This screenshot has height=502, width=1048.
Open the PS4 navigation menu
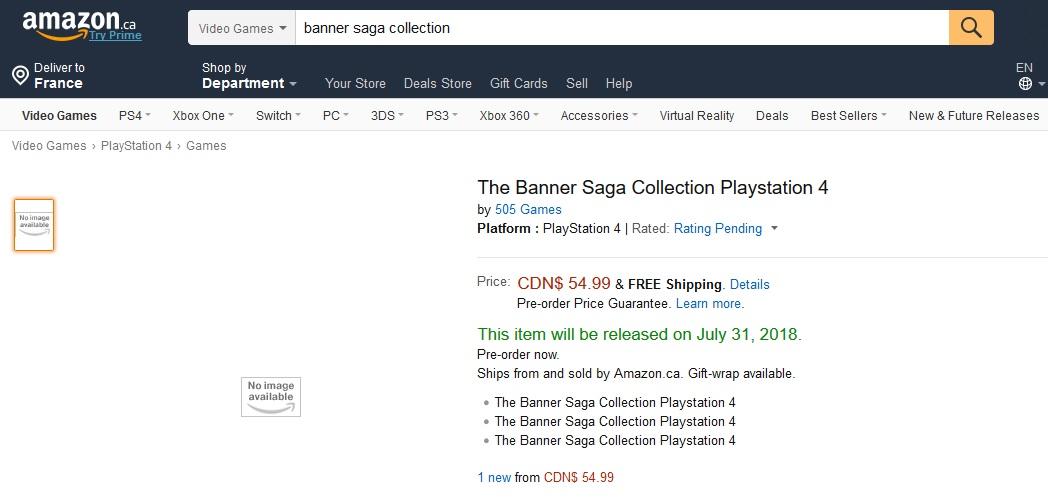click(134, 116)
